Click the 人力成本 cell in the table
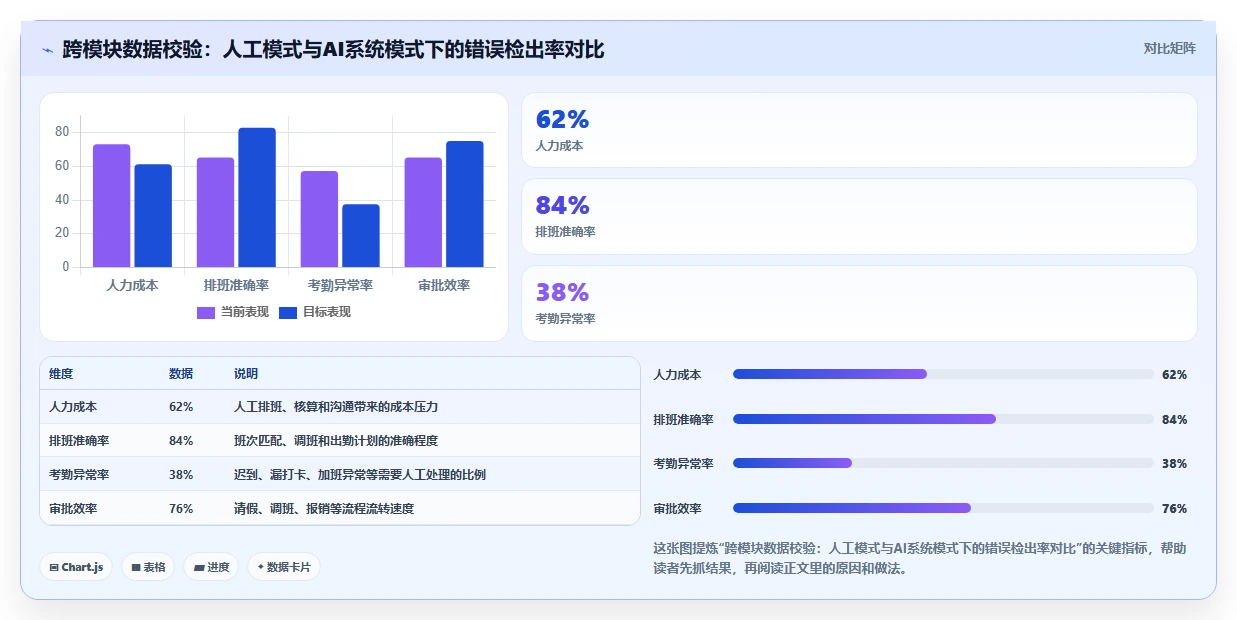The image size is (1237, 620). pyautogui.click(x=73, y=407)
